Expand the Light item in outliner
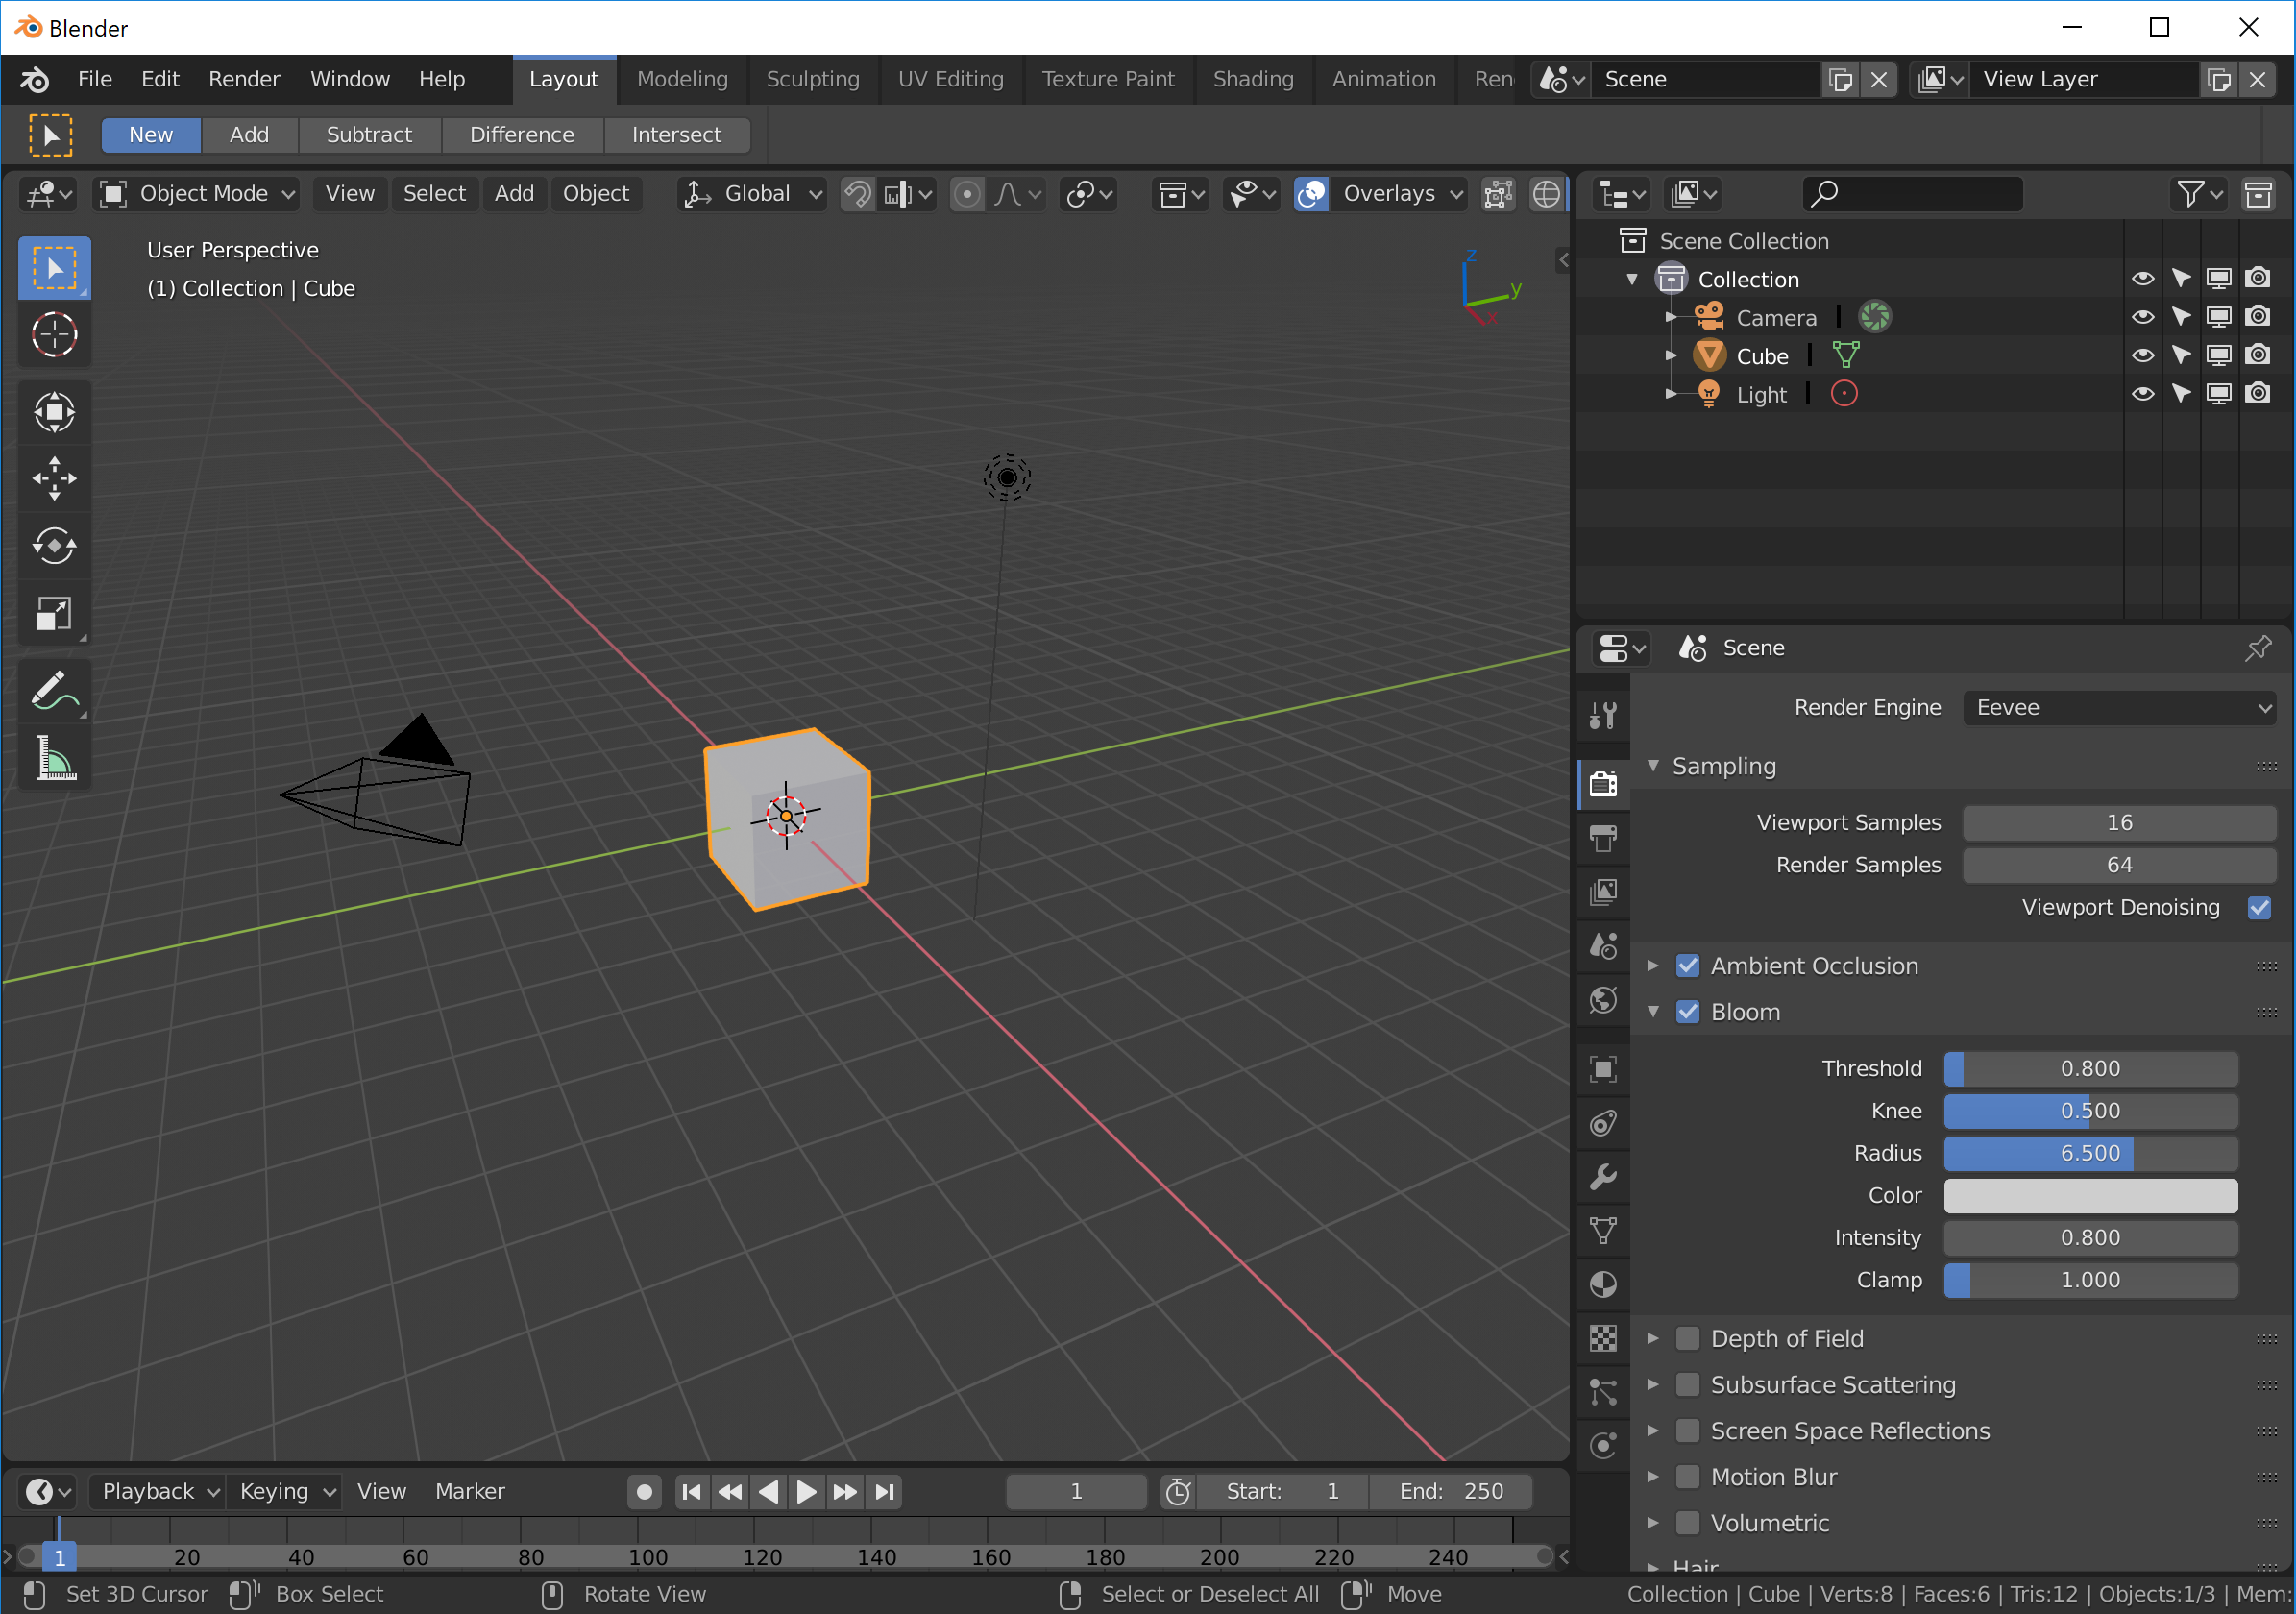Viewport: 2296px width, 1614px height. click(1671, 394)
